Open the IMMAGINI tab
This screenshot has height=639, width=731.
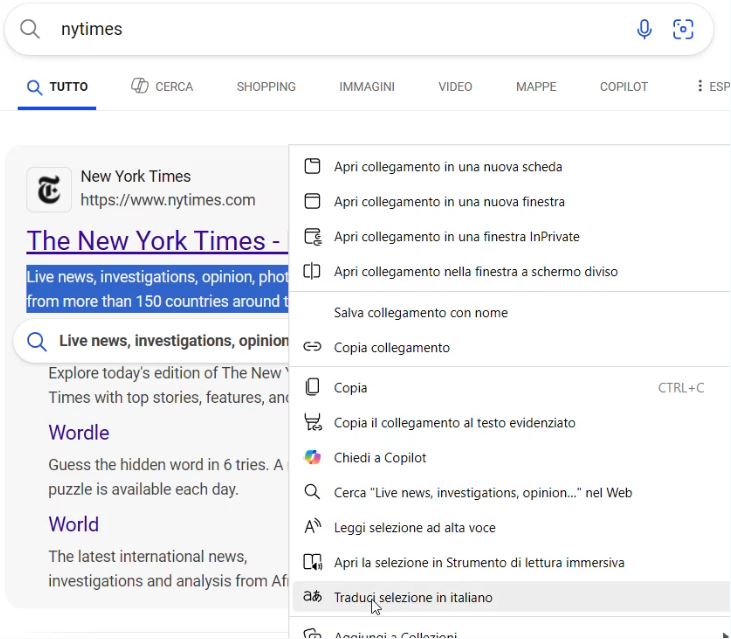click(x=367, y=87)
